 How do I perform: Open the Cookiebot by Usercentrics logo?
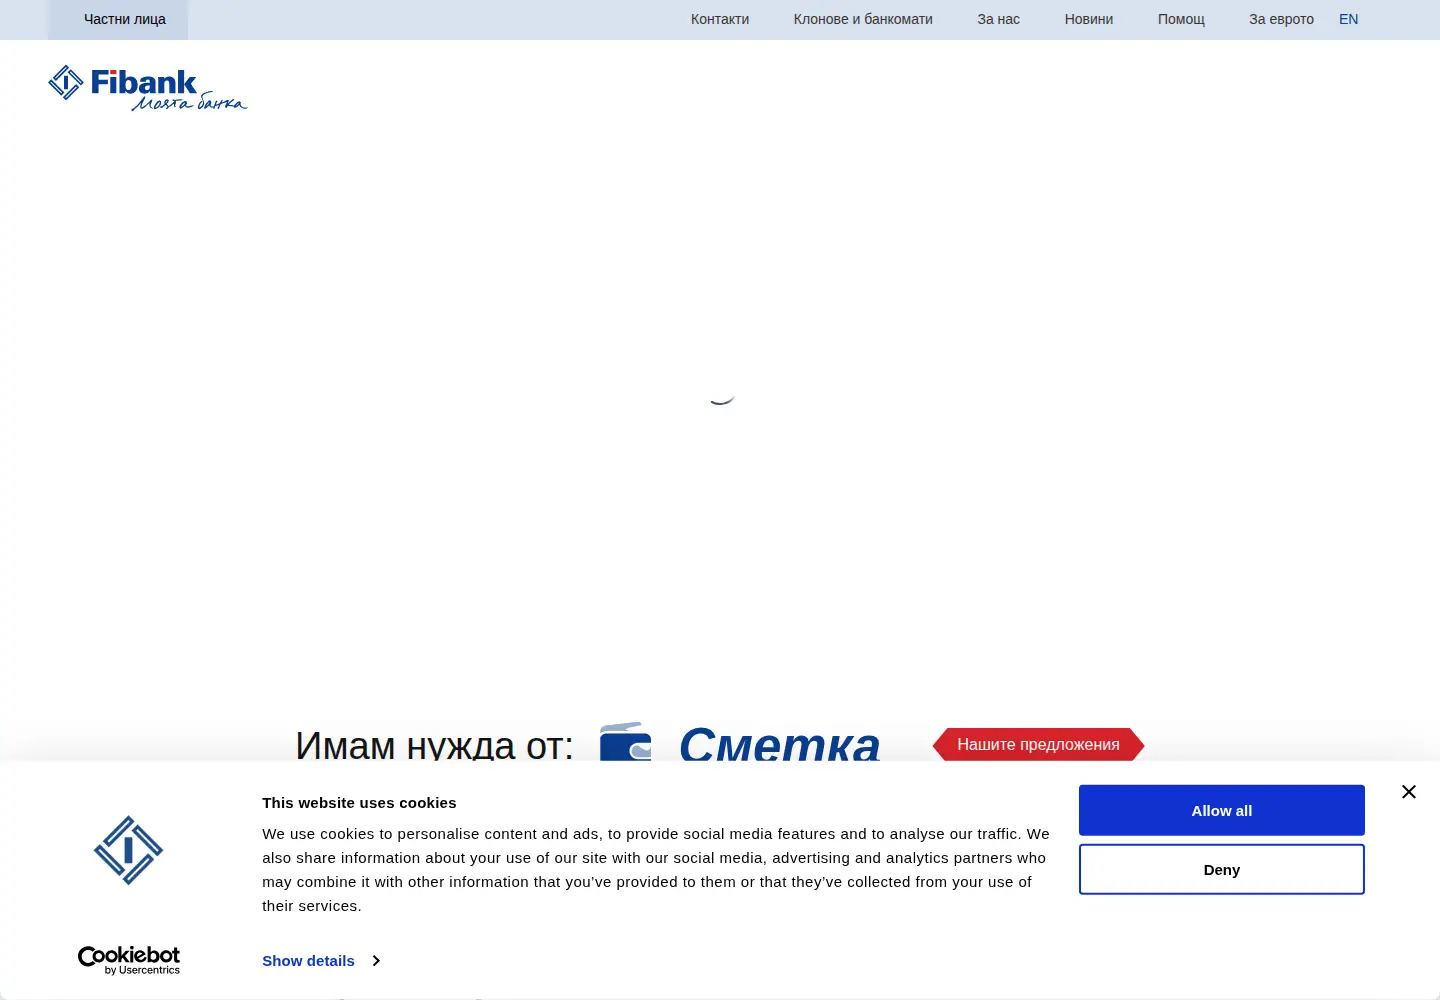(129, 960)
